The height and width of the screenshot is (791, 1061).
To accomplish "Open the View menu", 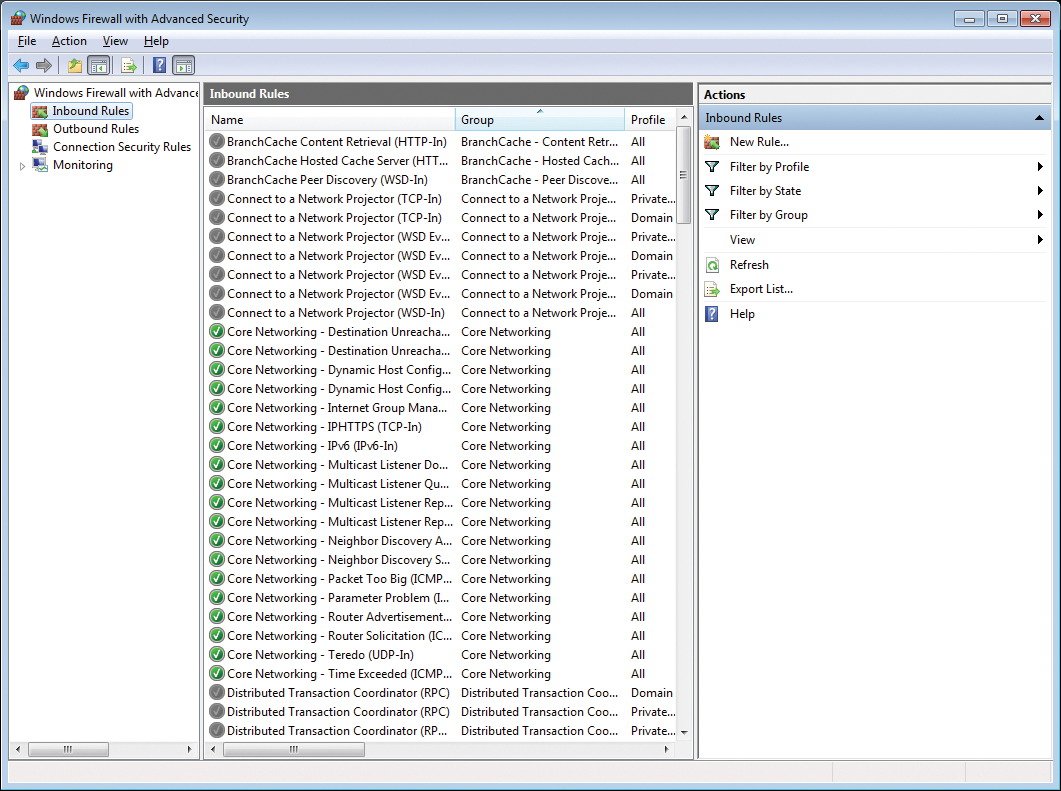I will (115, 41).
